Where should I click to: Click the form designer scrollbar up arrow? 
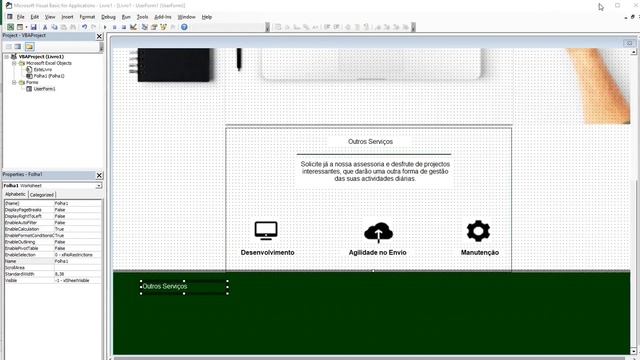coord(633,52)
